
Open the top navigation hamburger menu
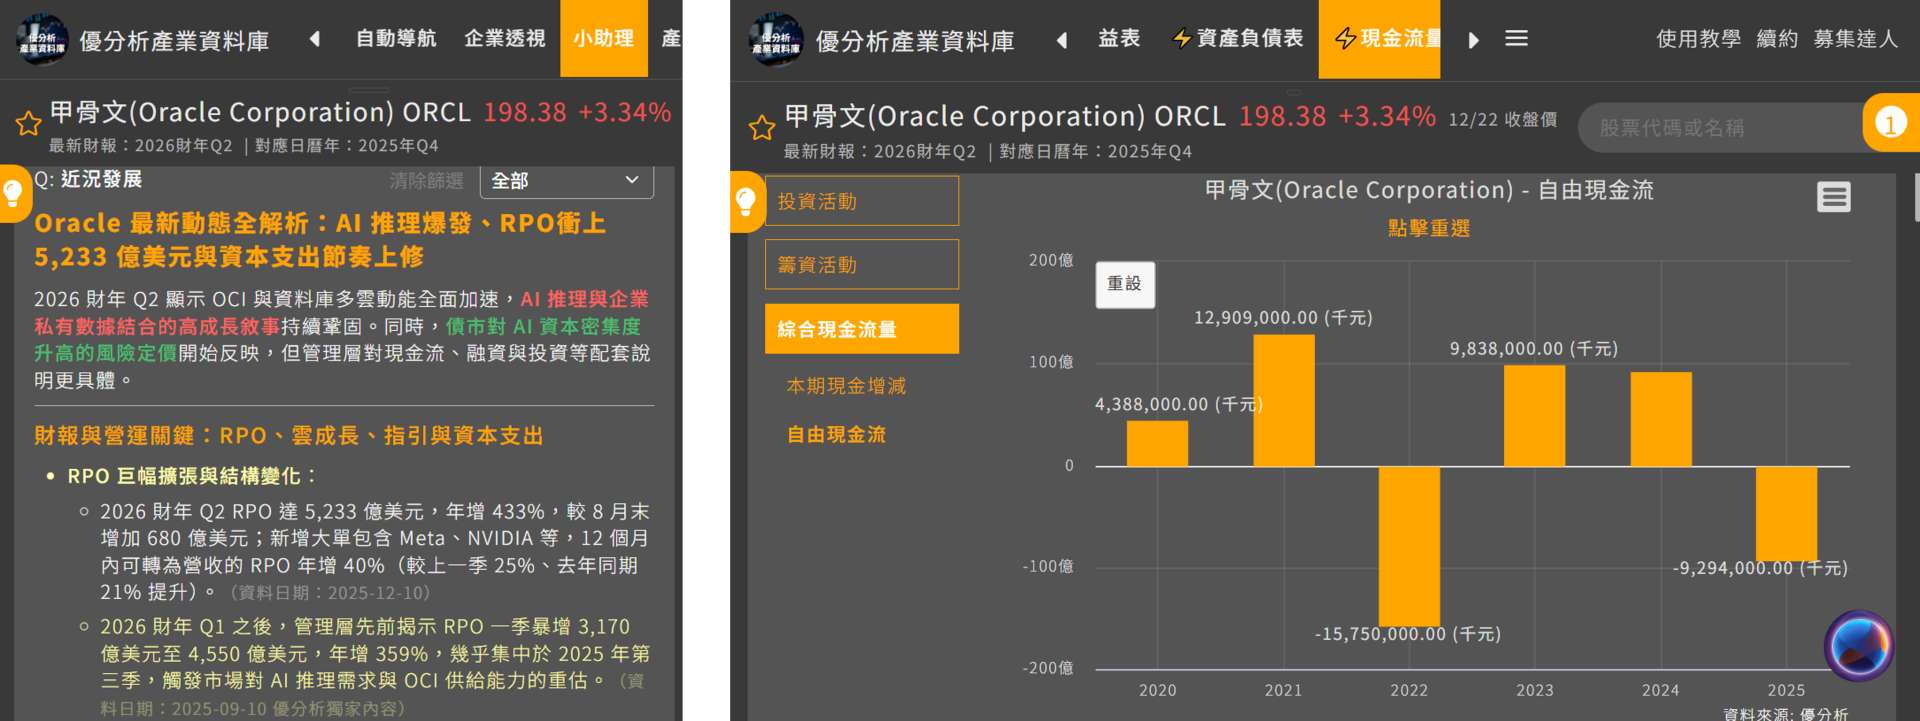tap(1516, 39)
